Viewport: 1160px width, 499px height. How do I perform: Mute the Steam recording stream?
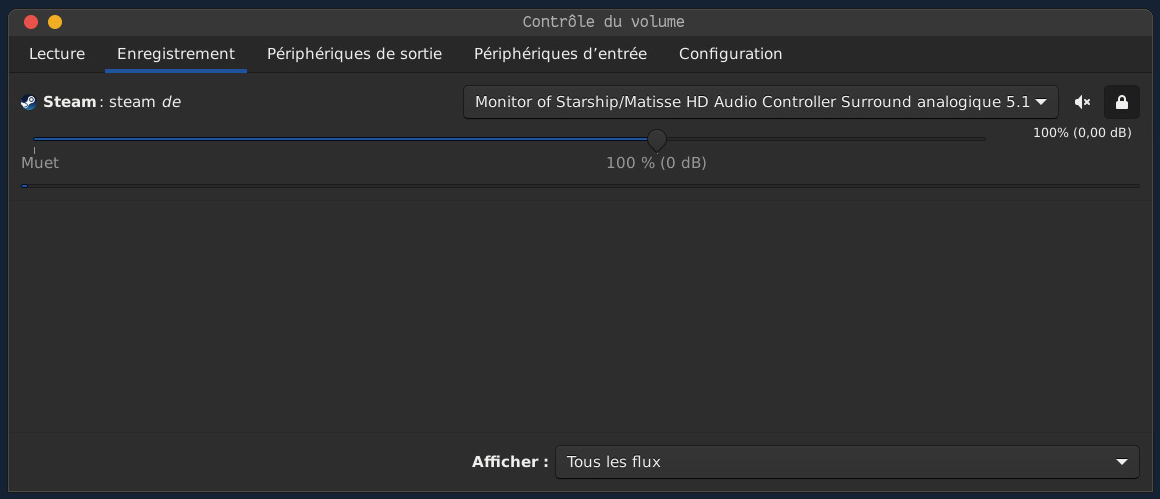(1082, 102)
